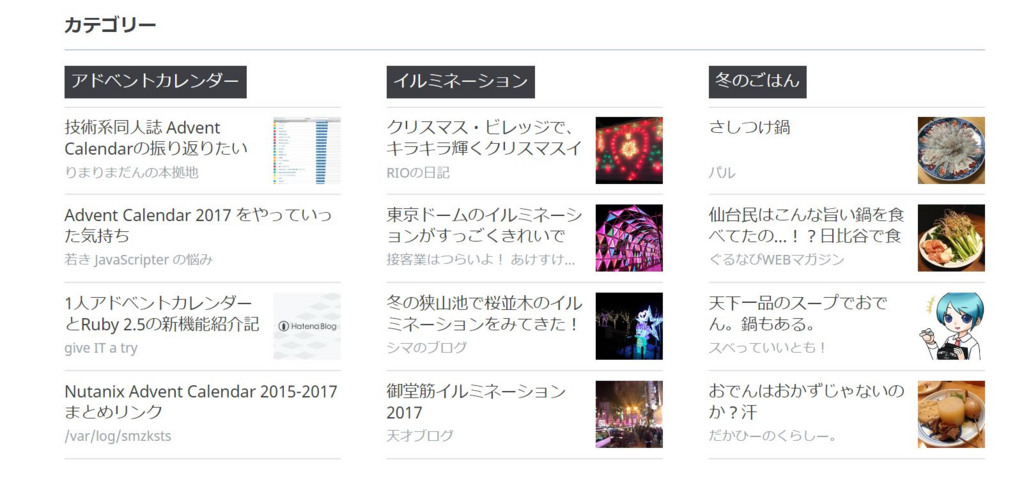The width and height of the screenshot is (1024, 499).
Task: Click the anime character thumbnail with camera
Action: pyautogui.click(x=951, y=326)
